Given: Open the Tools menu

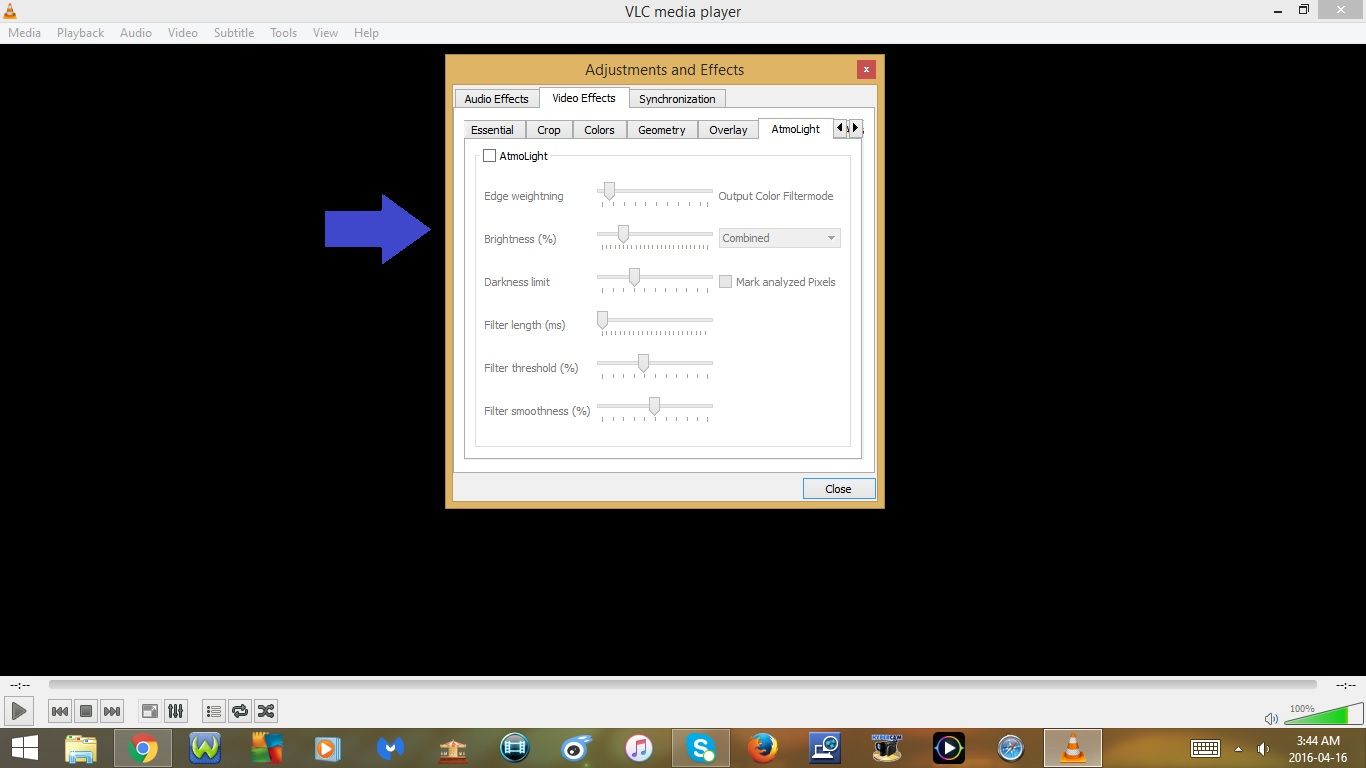Looking at the screenshot, I should click(x=283, y=32).
